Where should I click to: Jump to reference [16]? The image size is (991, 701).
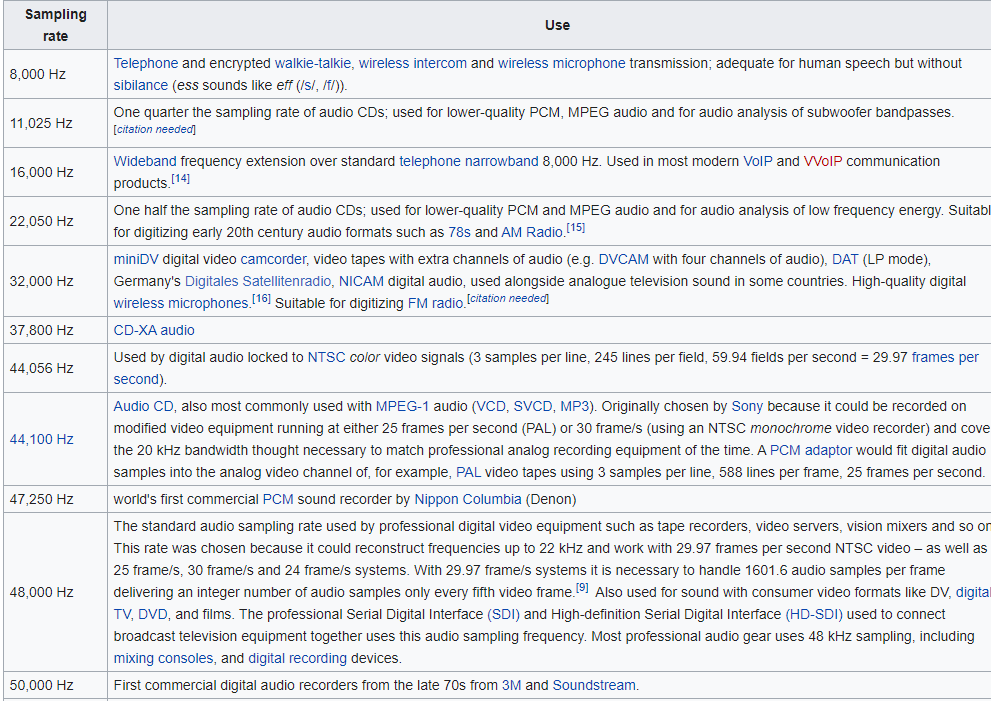[261, 299]
